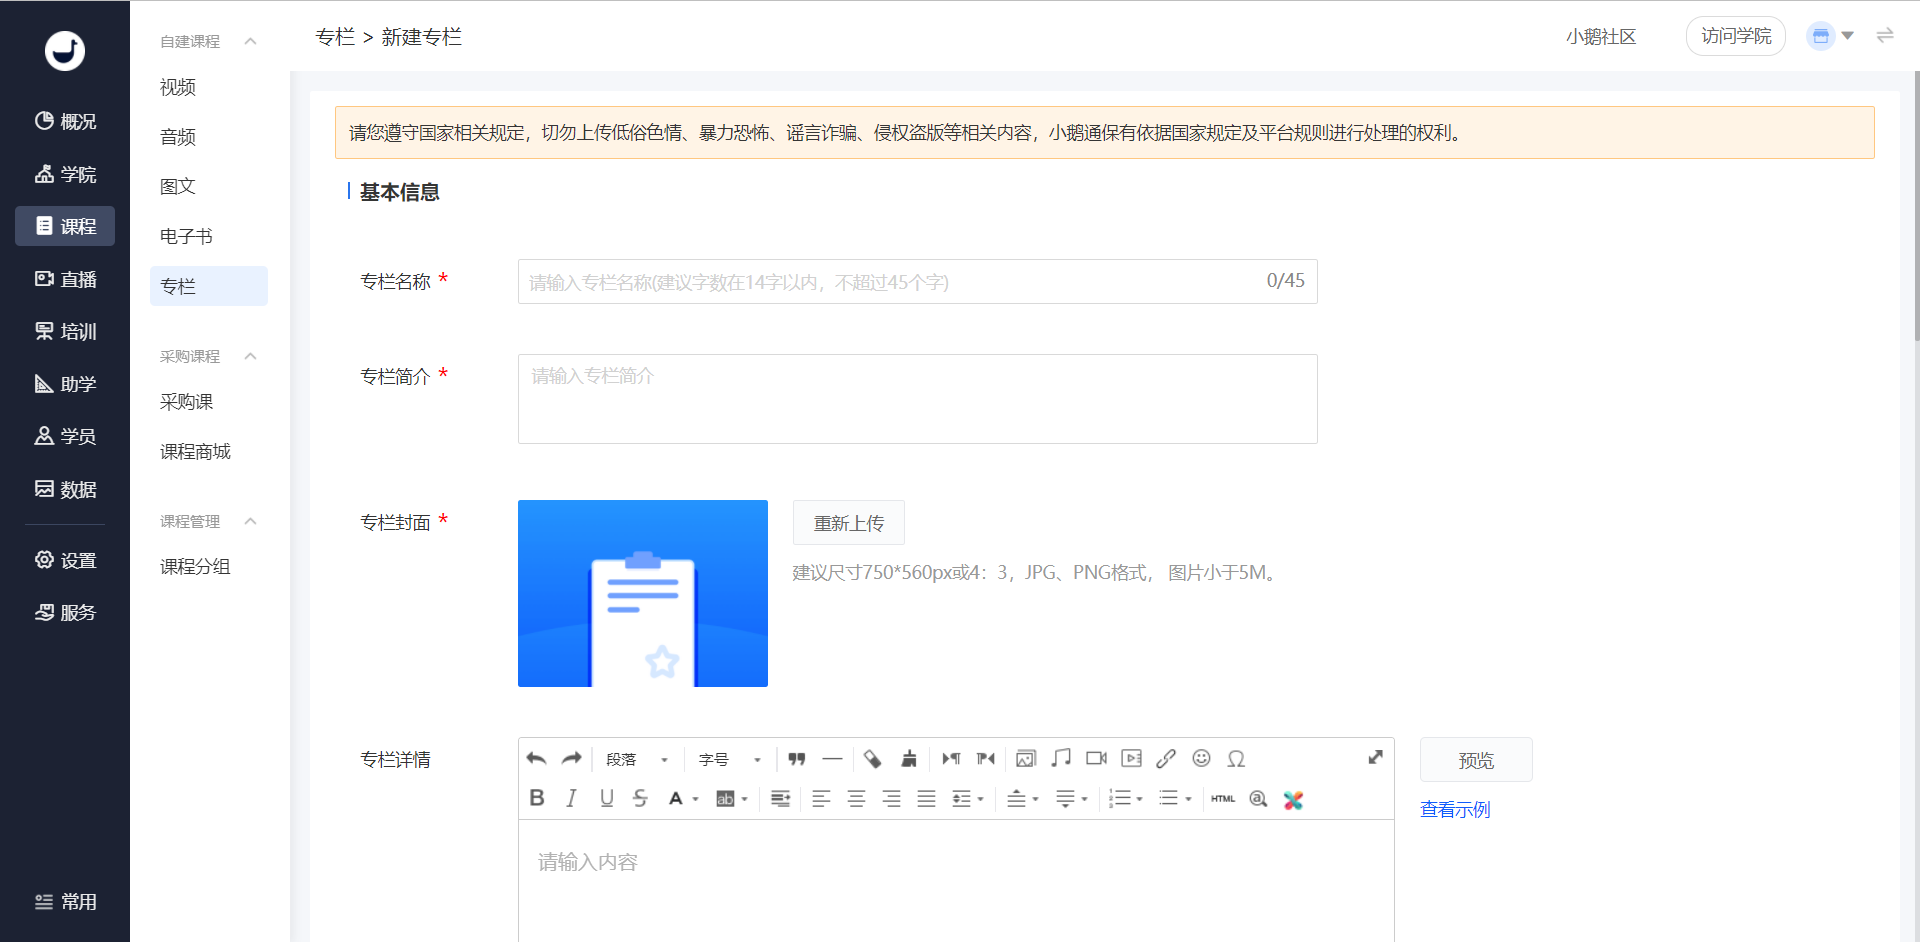Undo the last edit in the editor
Image resolution: width=1920 pixels, height=942 pixels.
click(536, 759)
